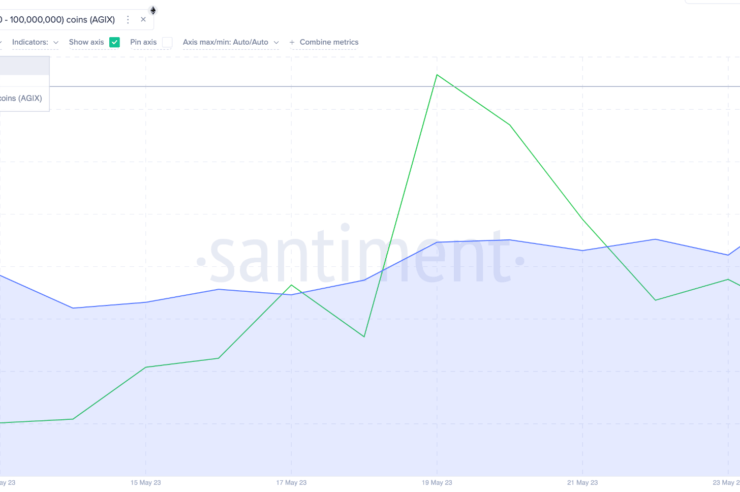Click the Combine metrics label
Screen dimensions: 740x492
(x=329, y=42)
